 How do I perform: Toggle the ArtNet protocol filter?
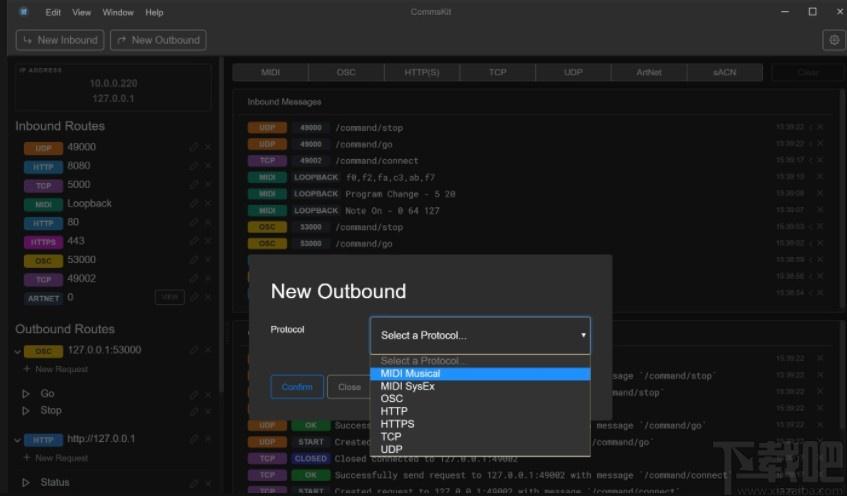click(649, 72)
